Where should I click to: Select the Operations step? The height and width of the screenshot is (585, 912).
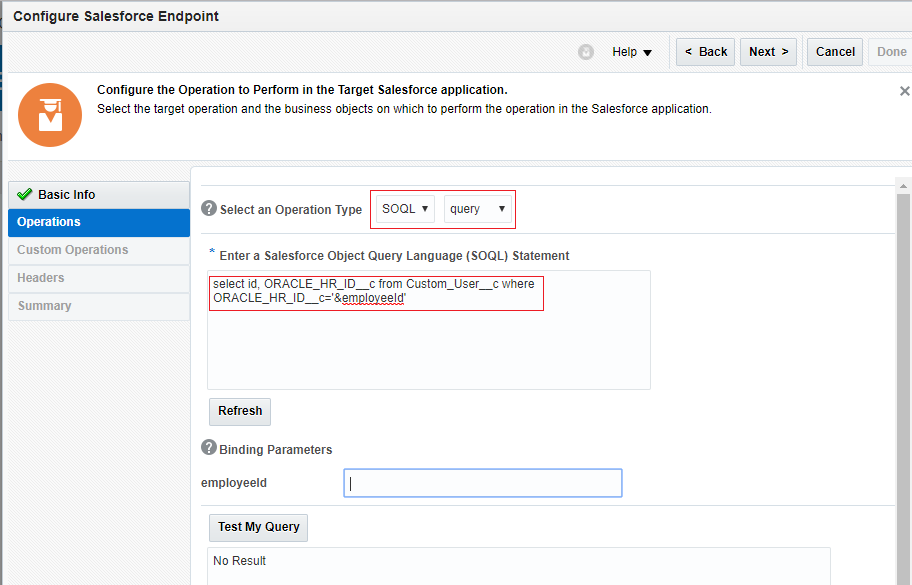[x=99, y=223]
